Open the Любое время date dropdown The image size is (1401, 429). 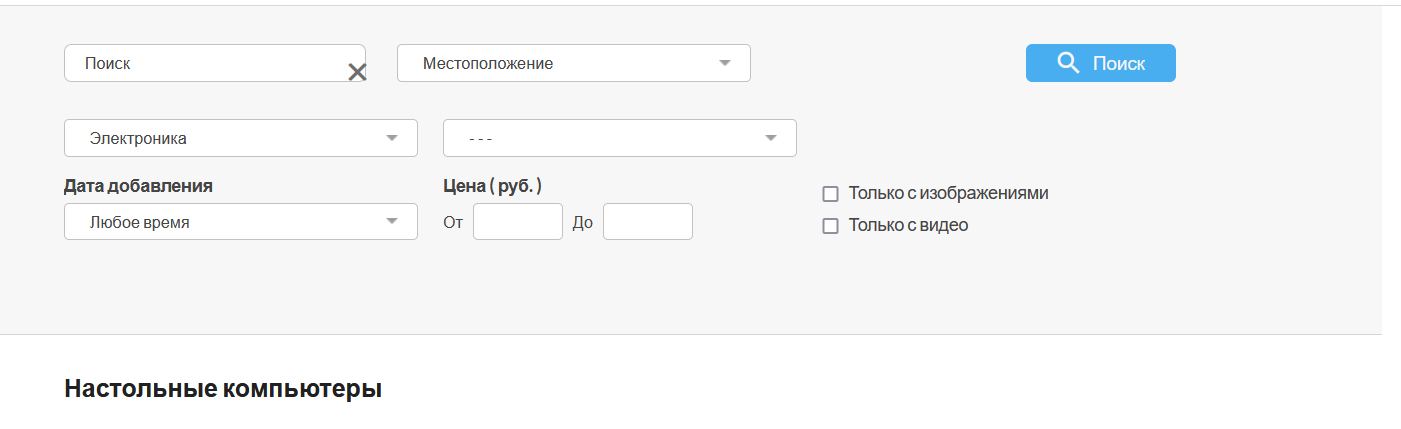pos(230,222)
